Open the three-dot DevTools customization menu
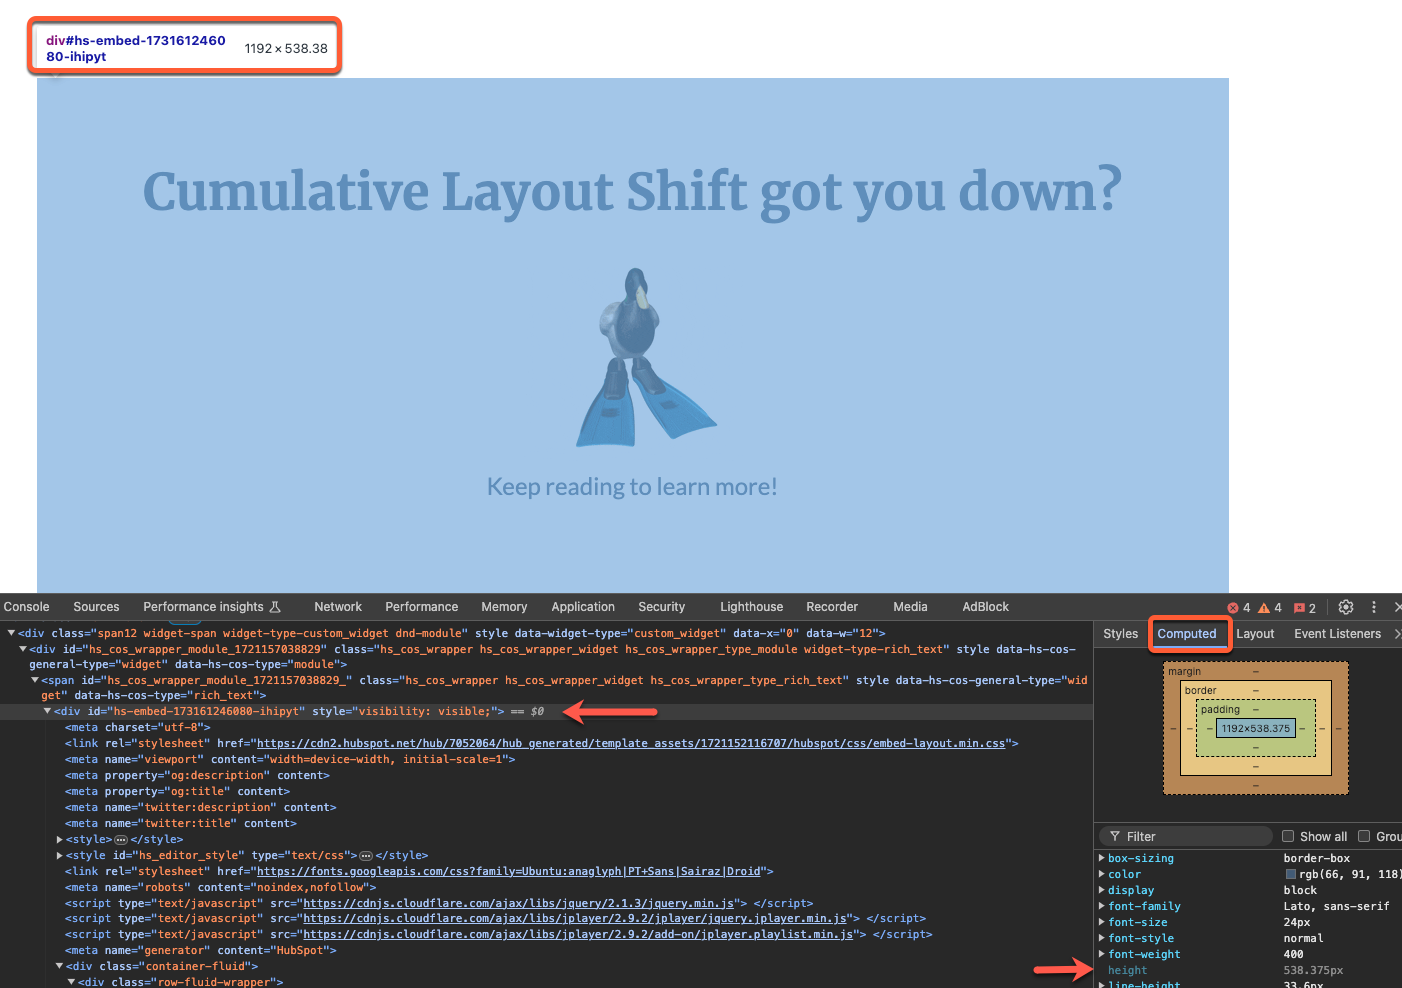1402x988 pixels. coord(1373,607)
